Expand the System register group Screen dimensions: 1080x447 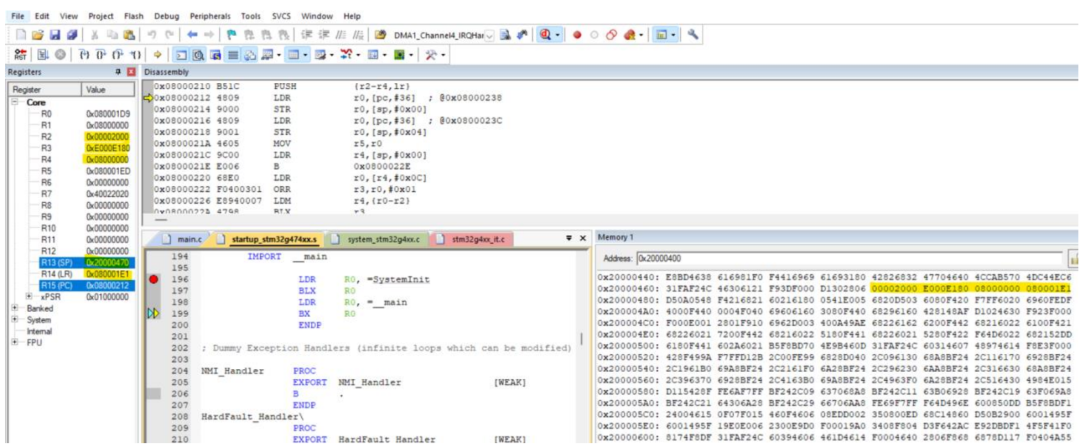pos(14,319)
